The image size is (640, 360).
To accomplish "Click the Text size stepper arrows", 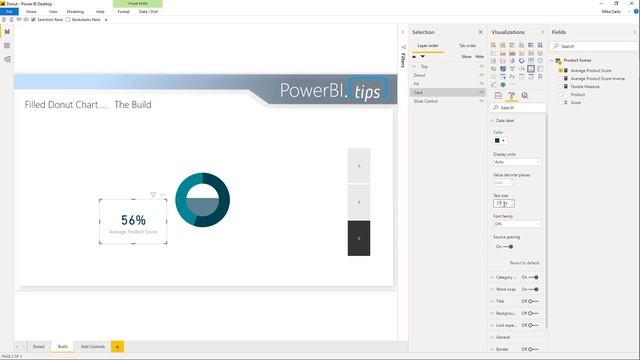I will point(512,203).
